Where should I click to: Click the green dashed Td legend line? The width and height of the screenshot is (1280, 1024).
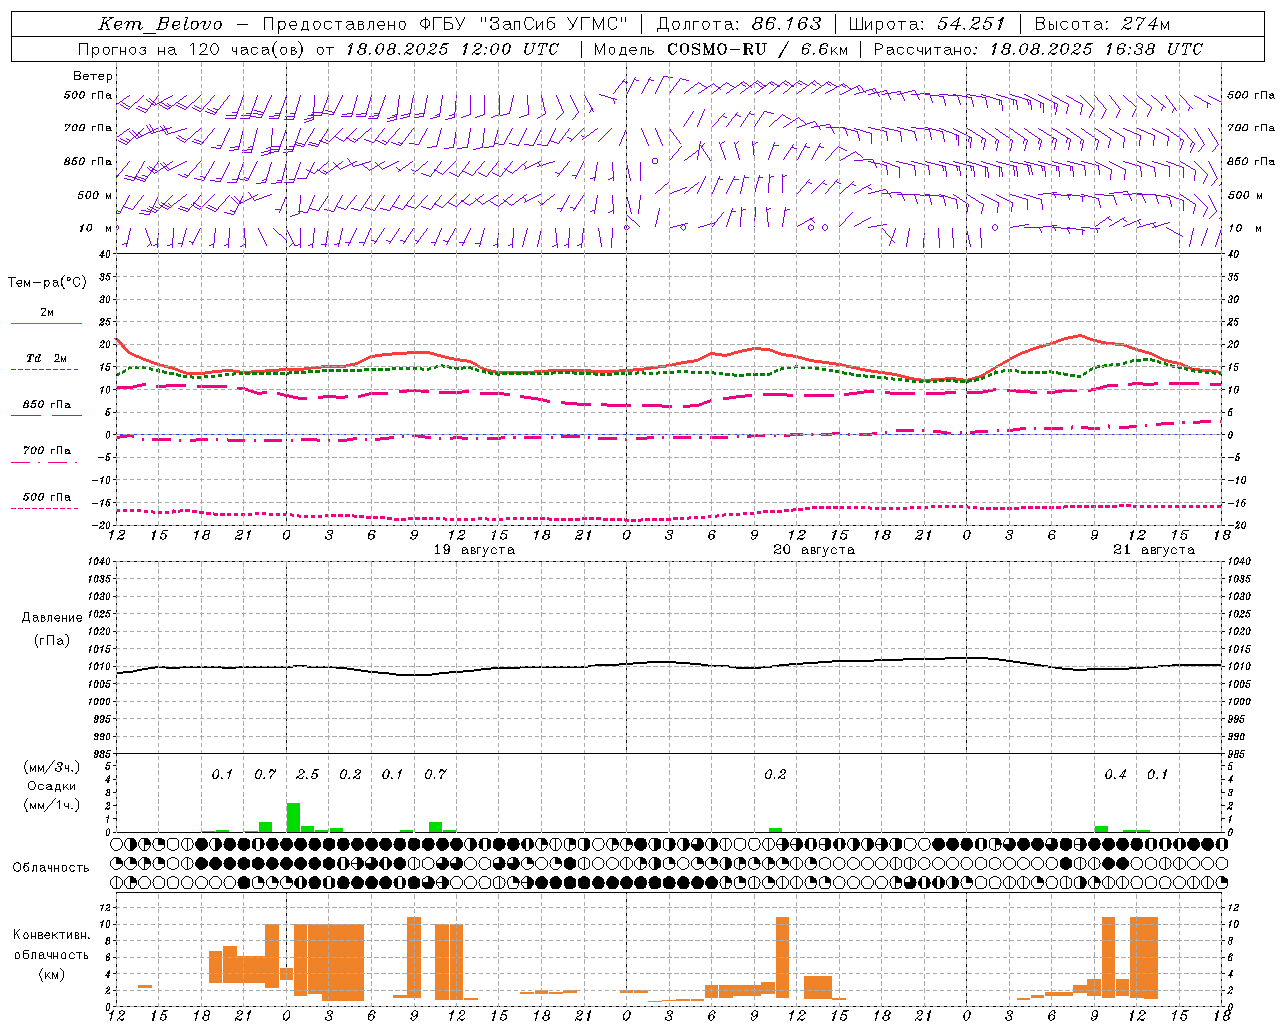44,370
